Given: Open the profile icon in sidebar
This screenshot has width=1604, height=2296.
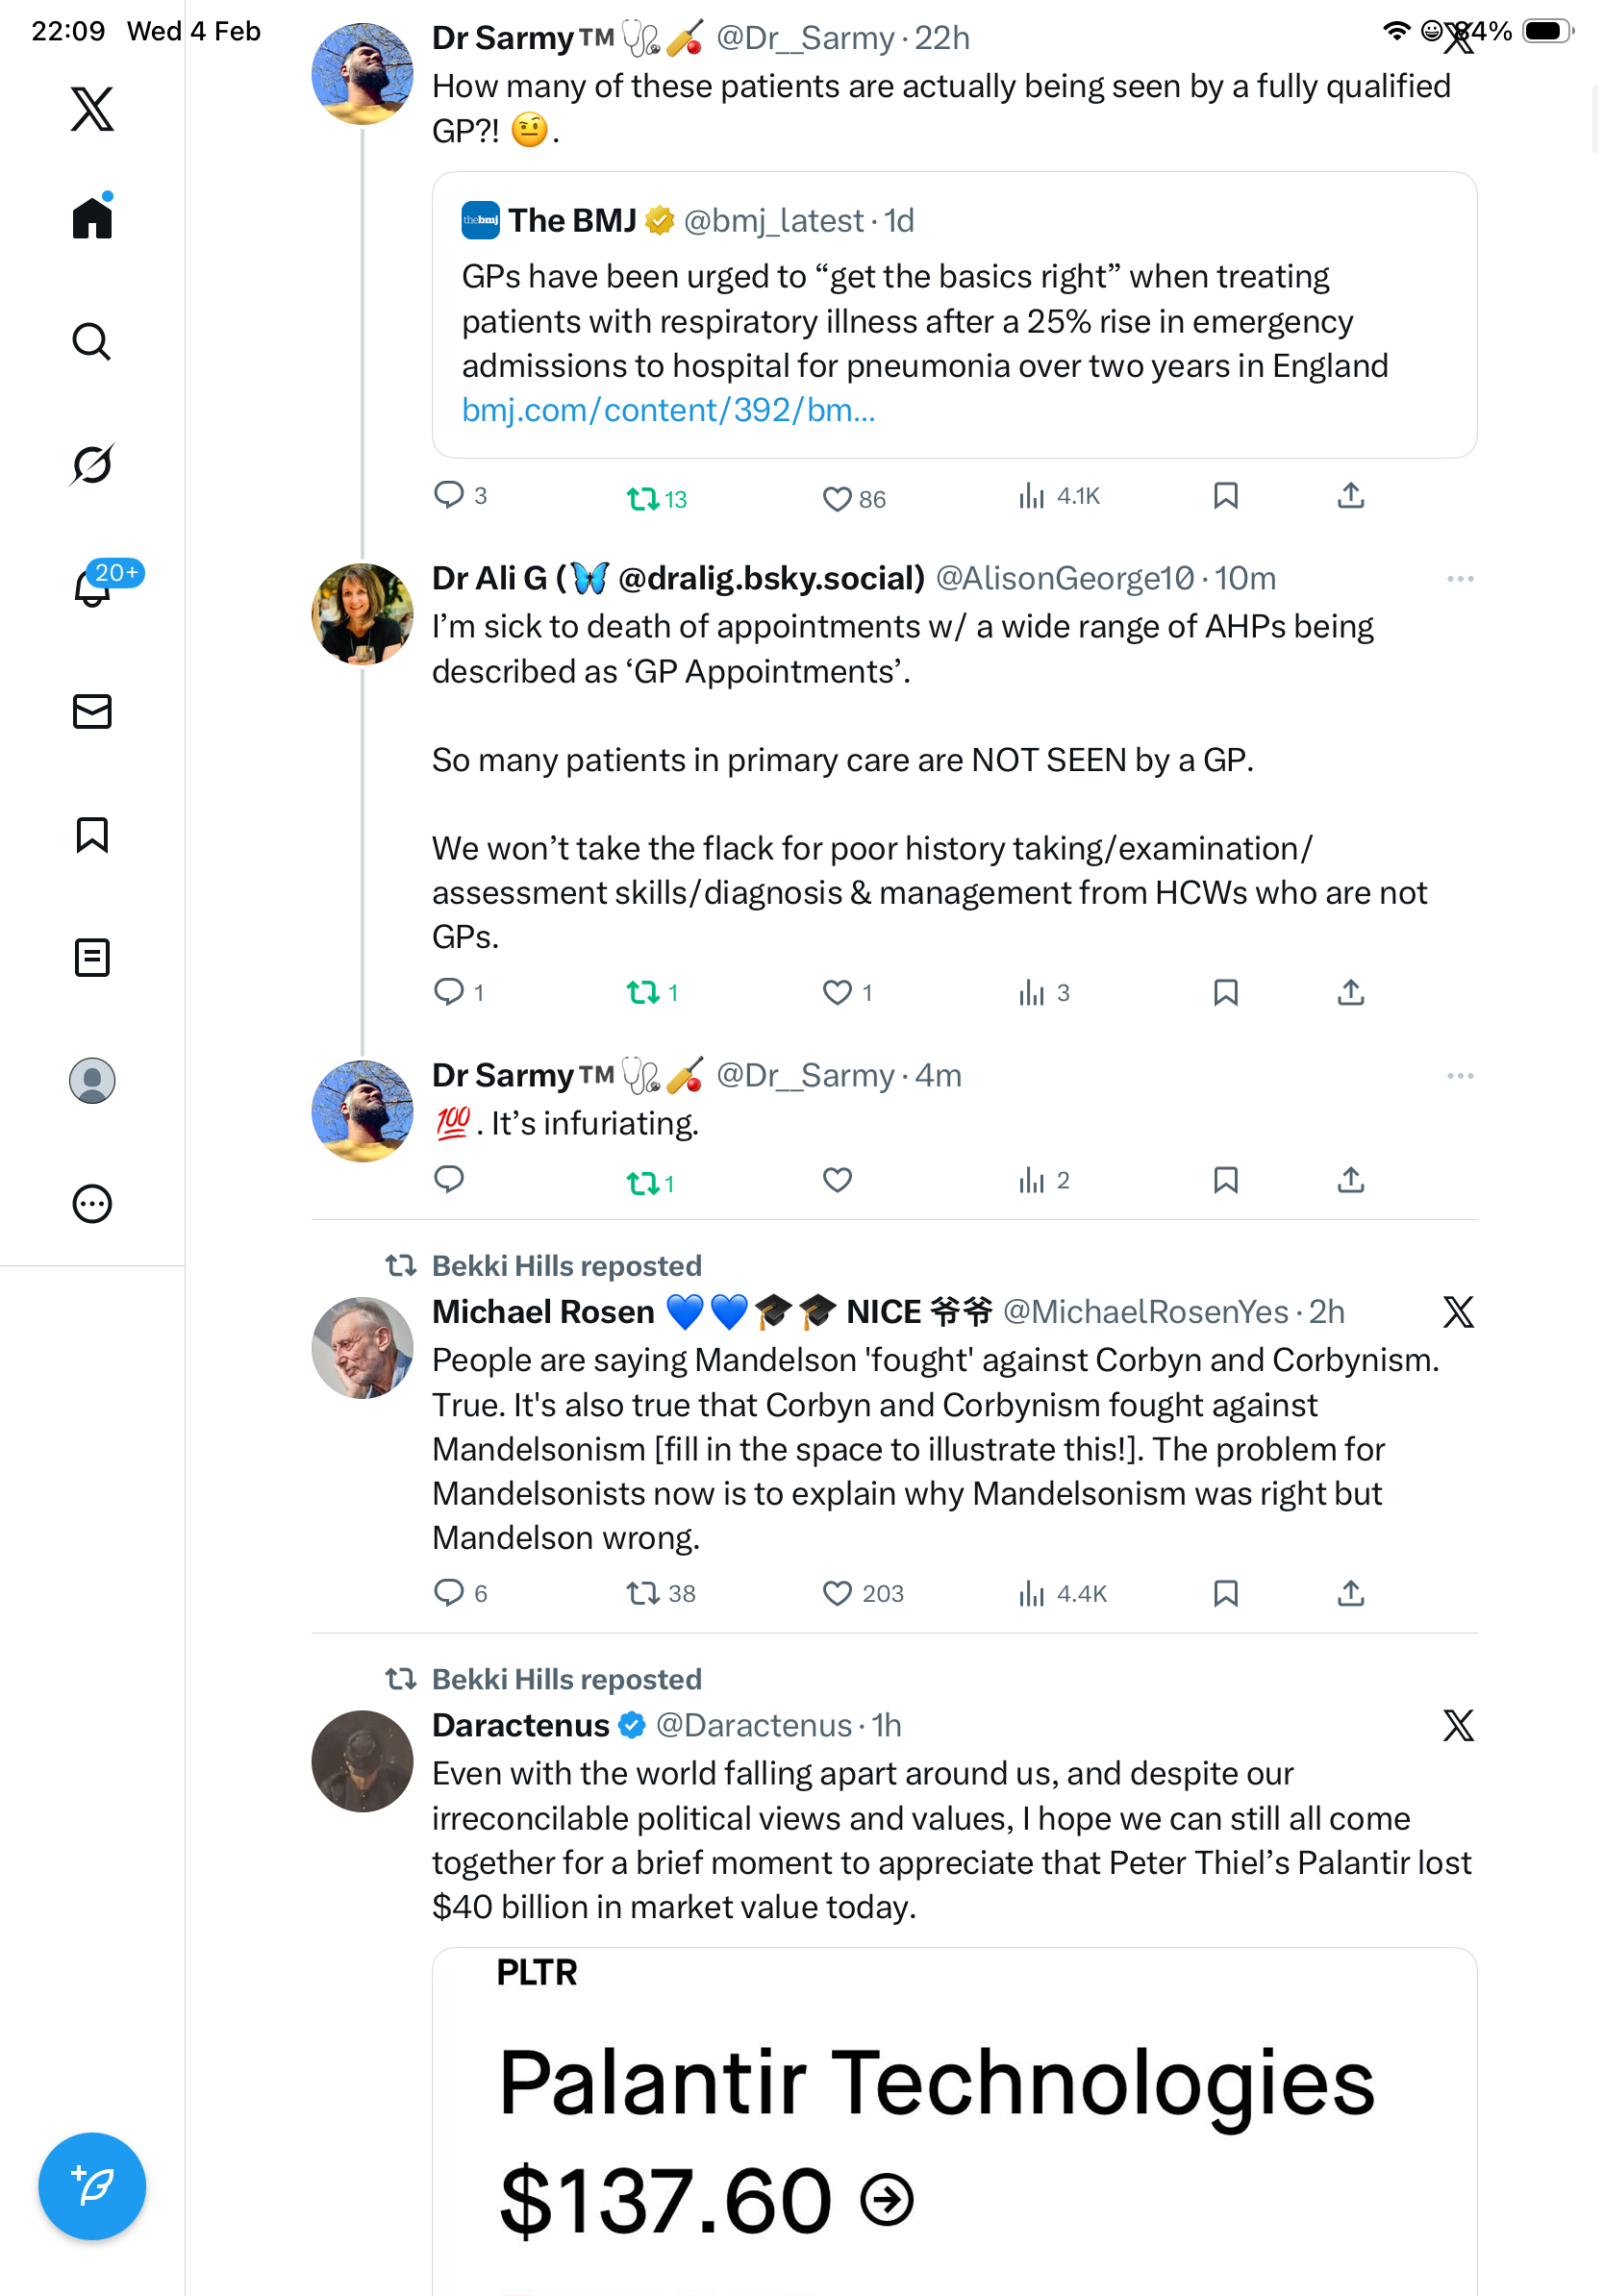Looking at the screenshot, I should click(x=92, y=1080).
